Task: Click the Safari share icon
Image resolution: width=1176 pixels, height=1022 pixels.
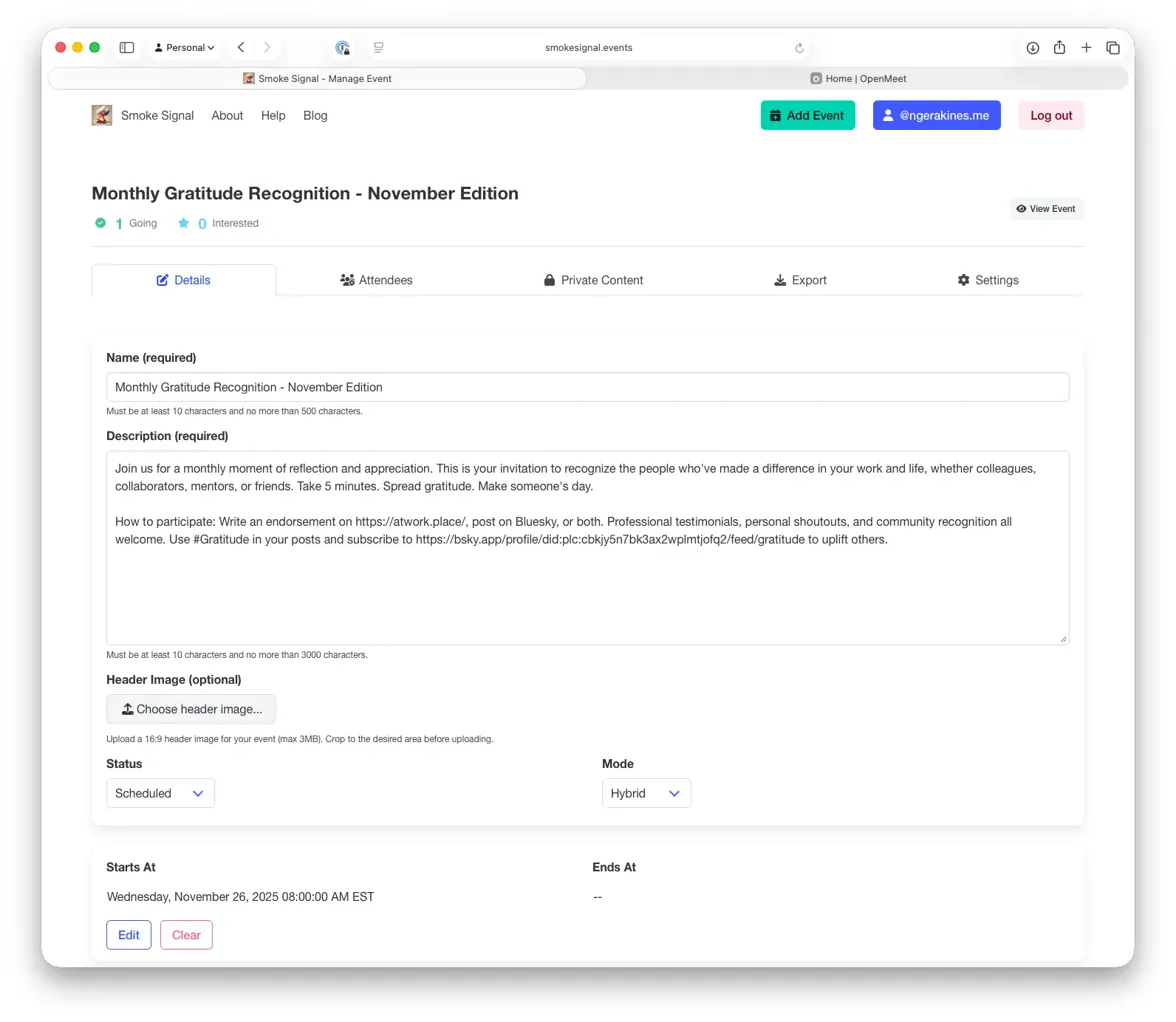Action: click(x=1059, y=47)
